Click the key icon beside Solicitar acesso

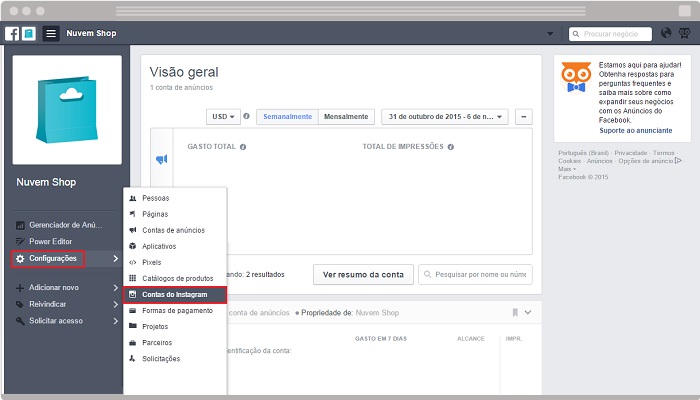pyautogui.click(x=20, y=321)
